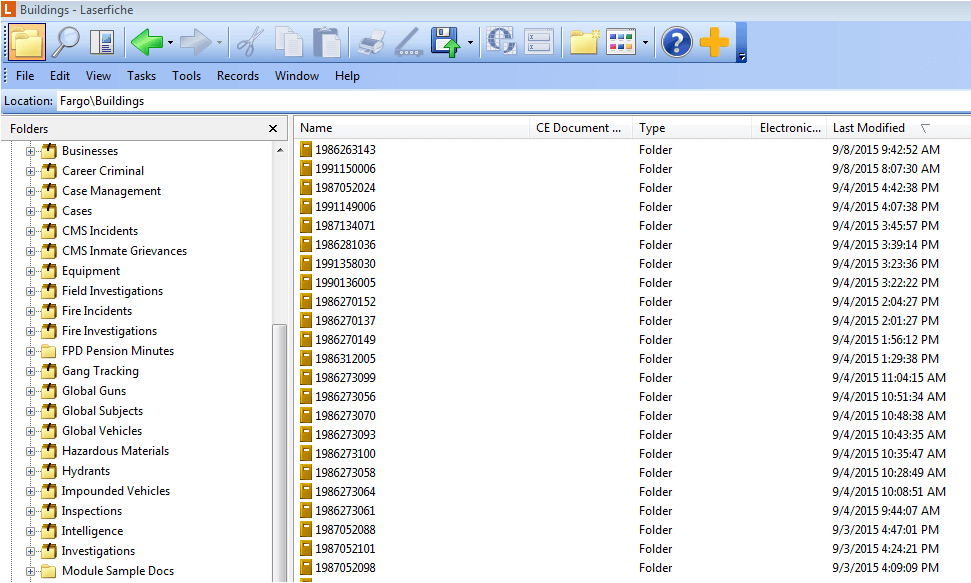Click the globe snapshot icon
Viewport: 971px width, 583px height.
click(x=501, y=41)
